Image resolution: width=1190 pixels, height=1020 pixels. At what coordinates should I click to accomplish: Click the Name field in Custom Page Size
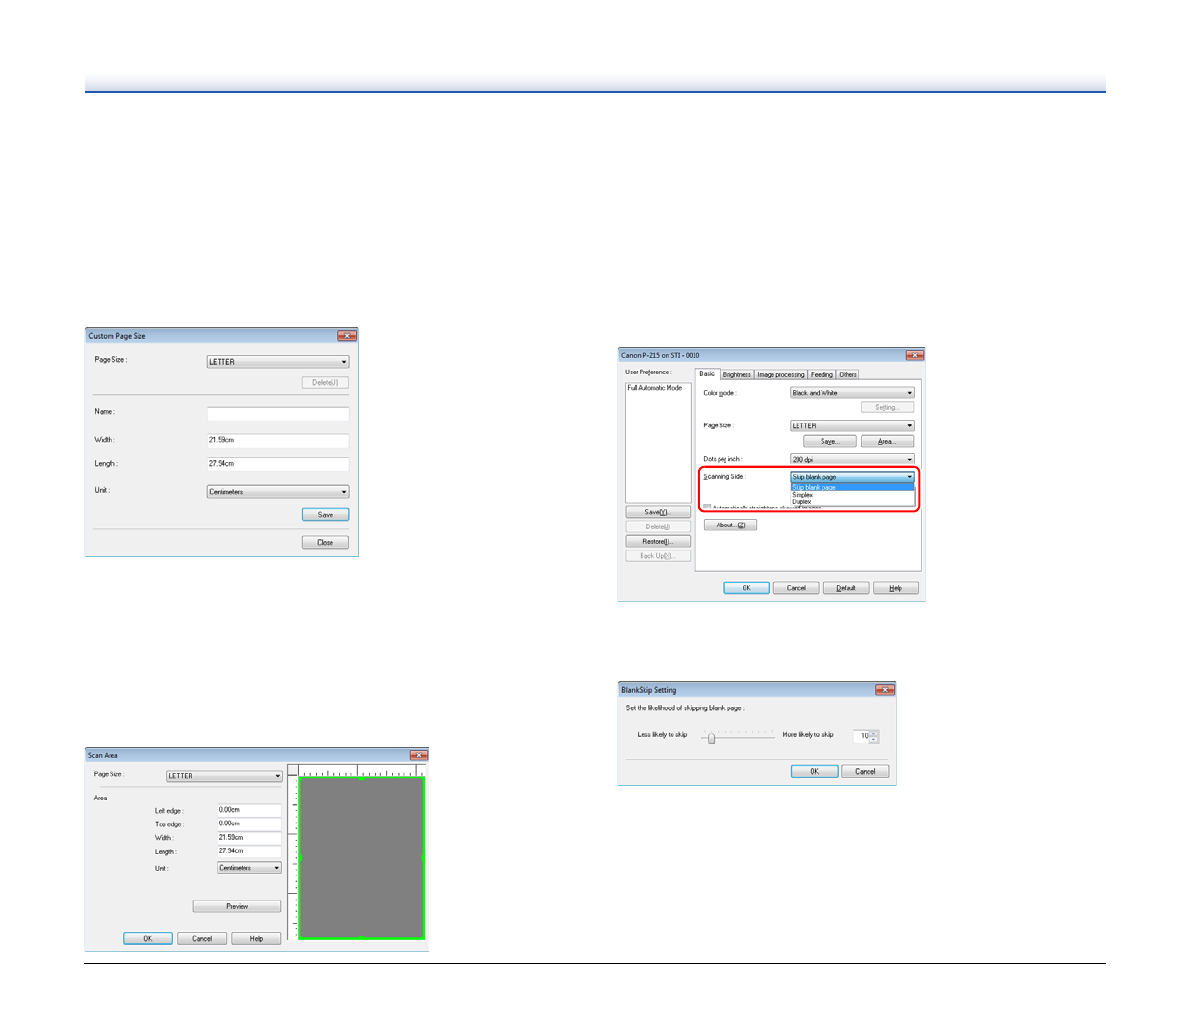(277, 413)
